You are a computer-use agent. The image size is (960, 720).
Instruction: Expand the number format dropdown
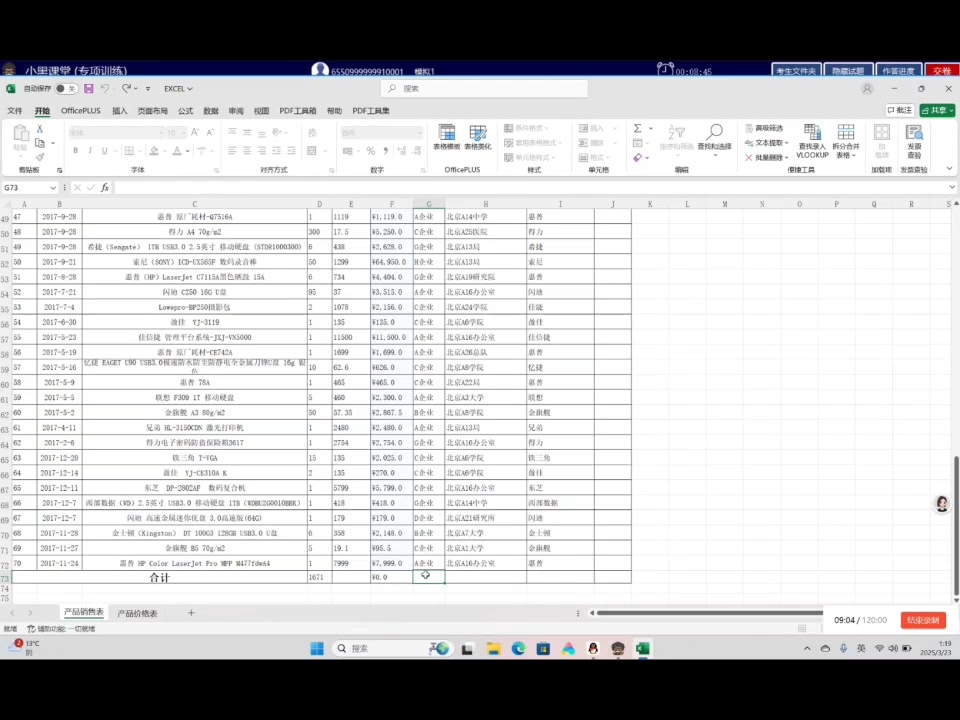(420, 131)
